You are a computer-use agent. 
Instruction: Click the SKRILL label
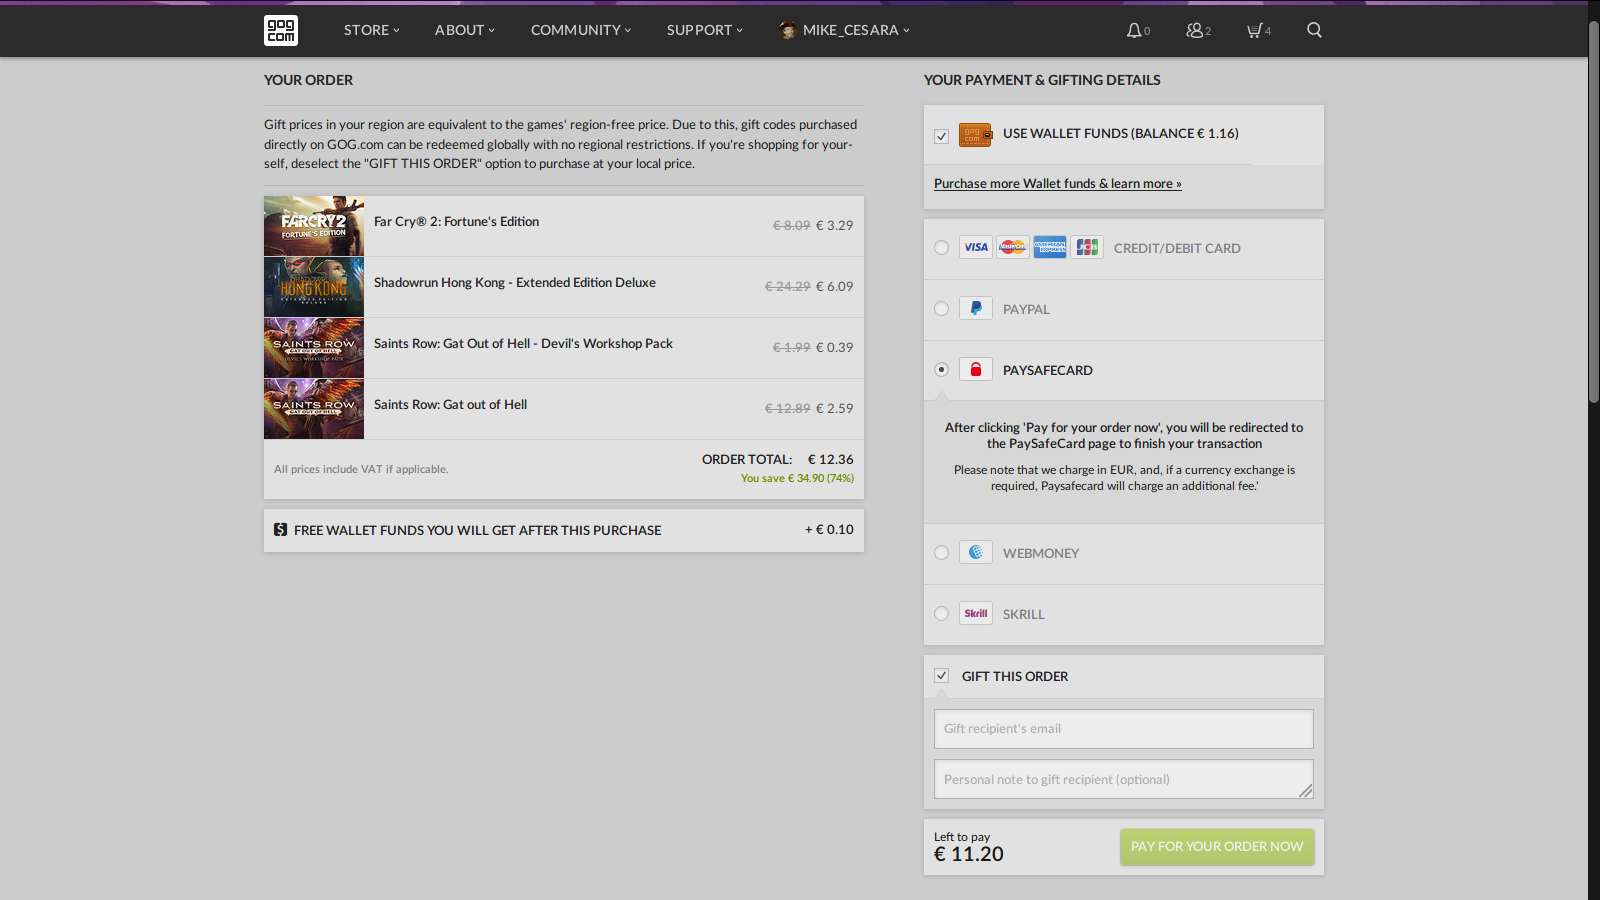[1024, 614]
